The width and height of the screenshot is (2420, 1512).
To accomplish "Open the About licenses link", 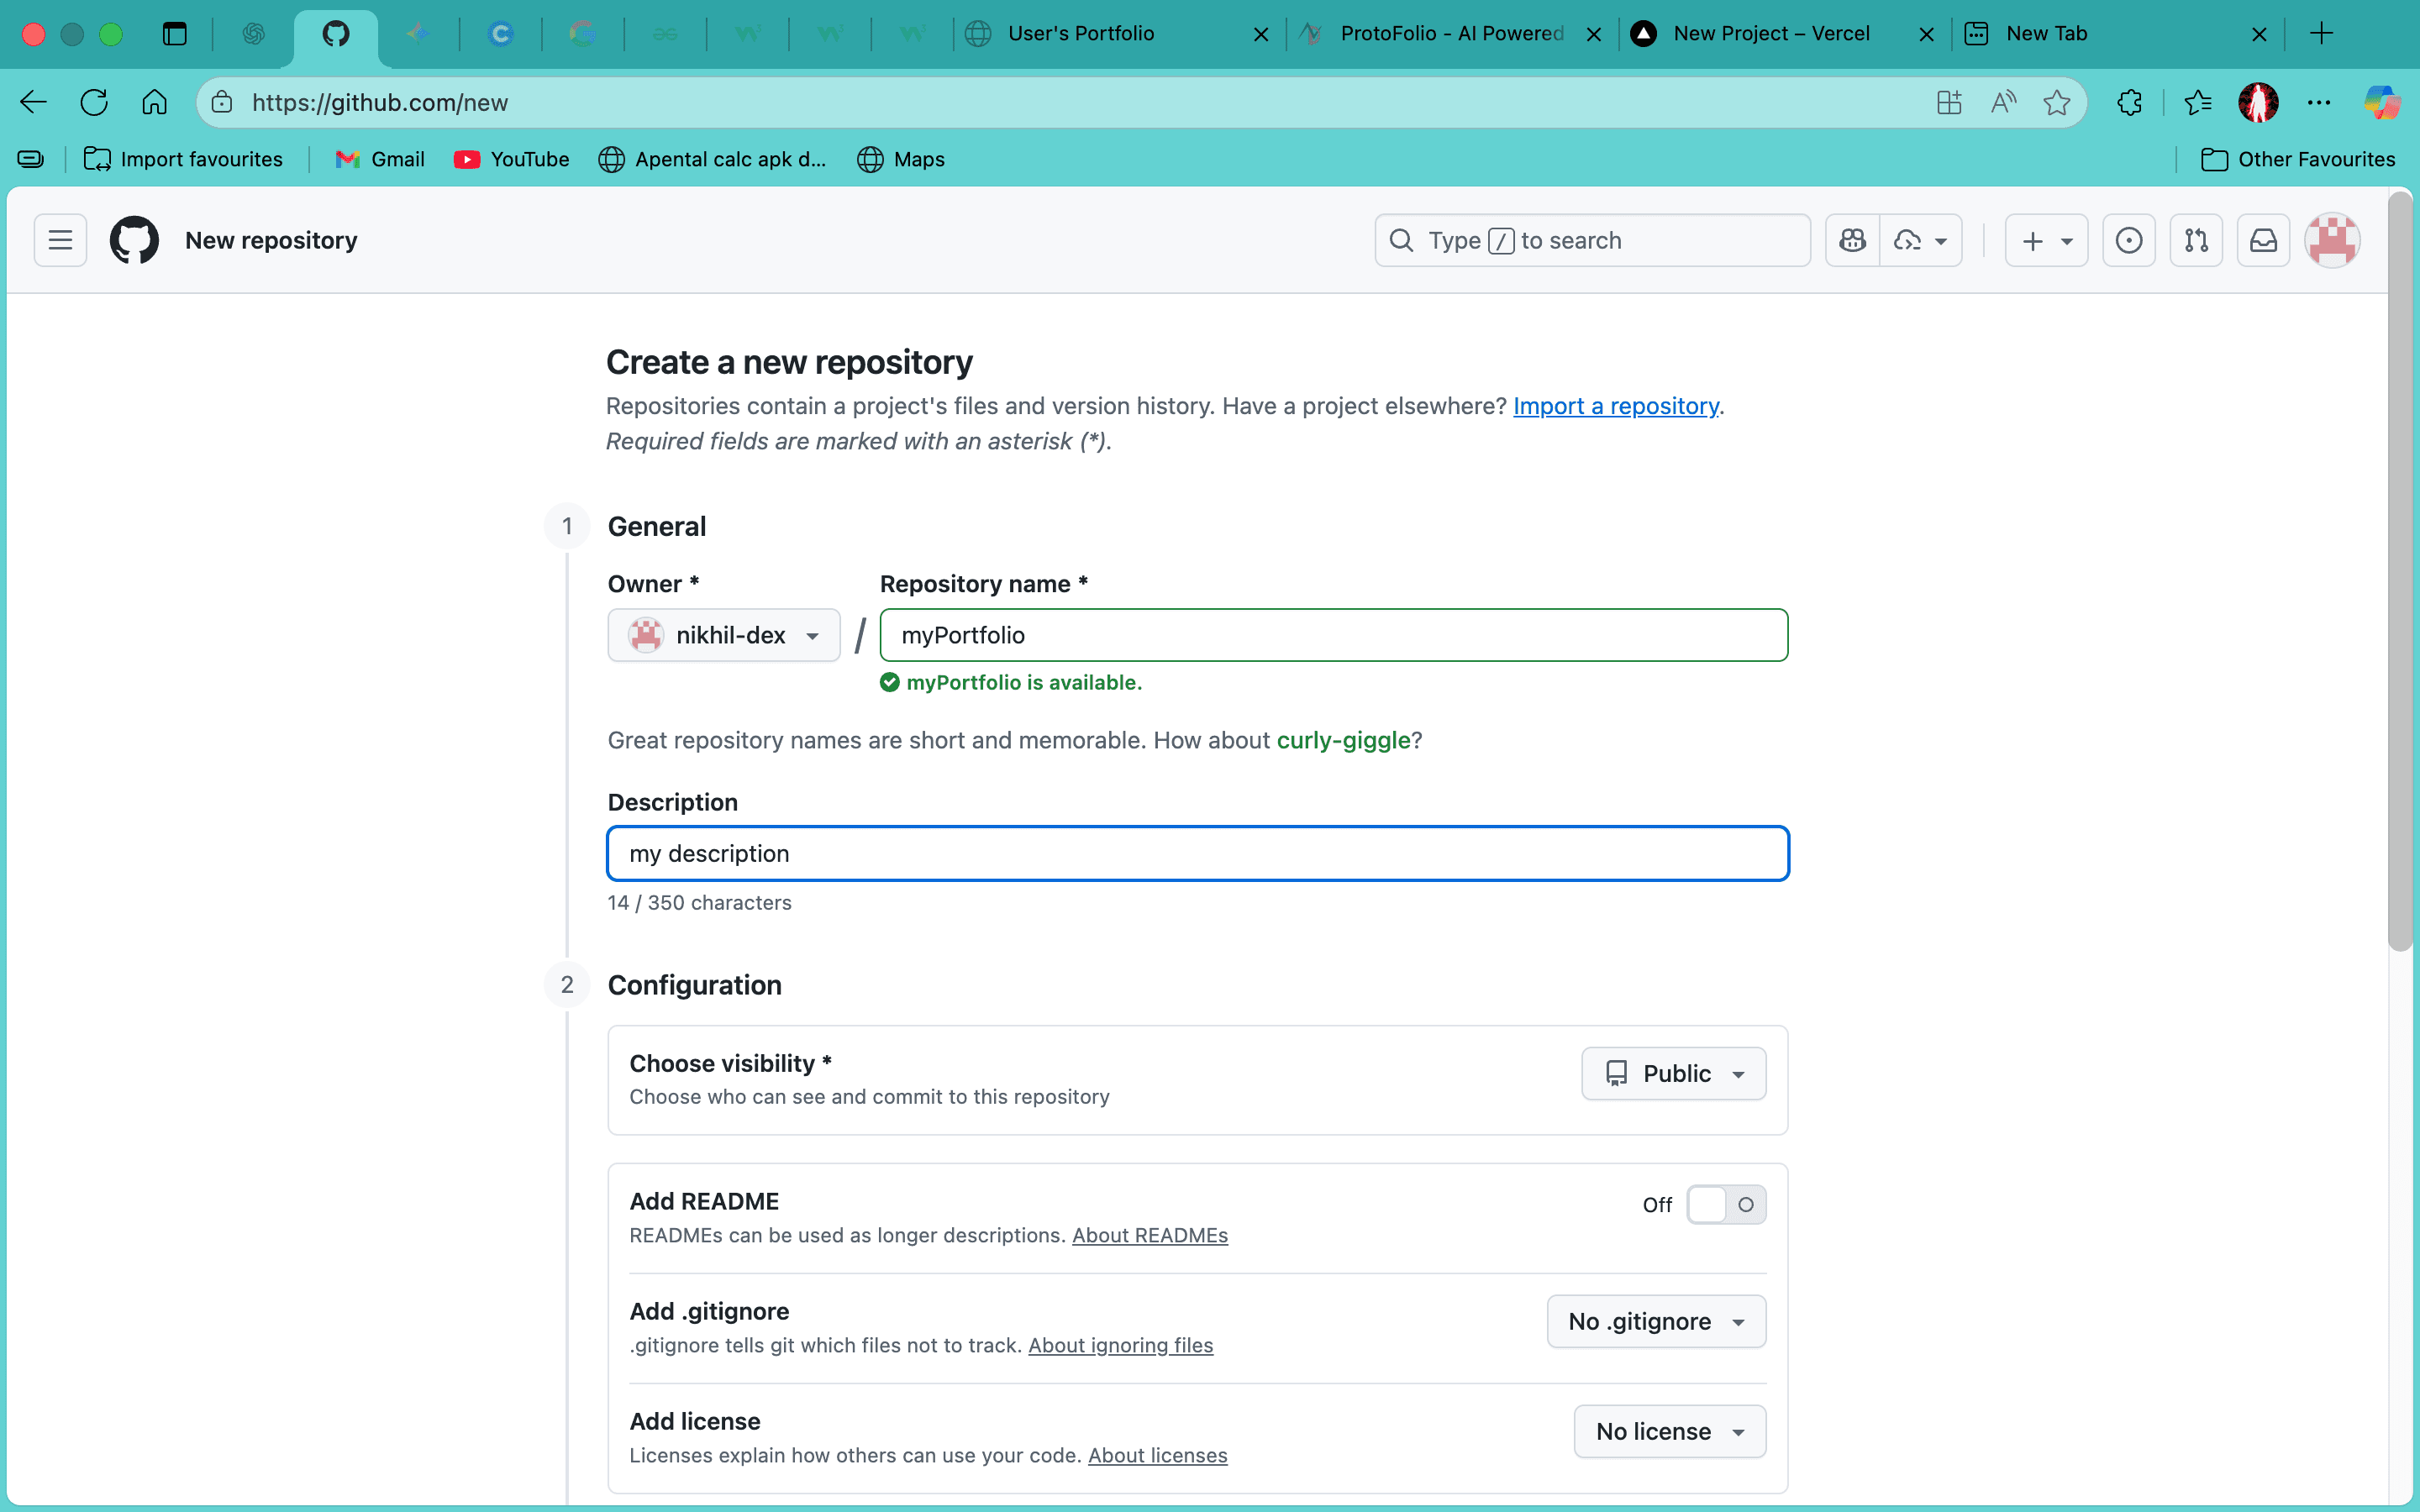I will coord(1157,1455).
